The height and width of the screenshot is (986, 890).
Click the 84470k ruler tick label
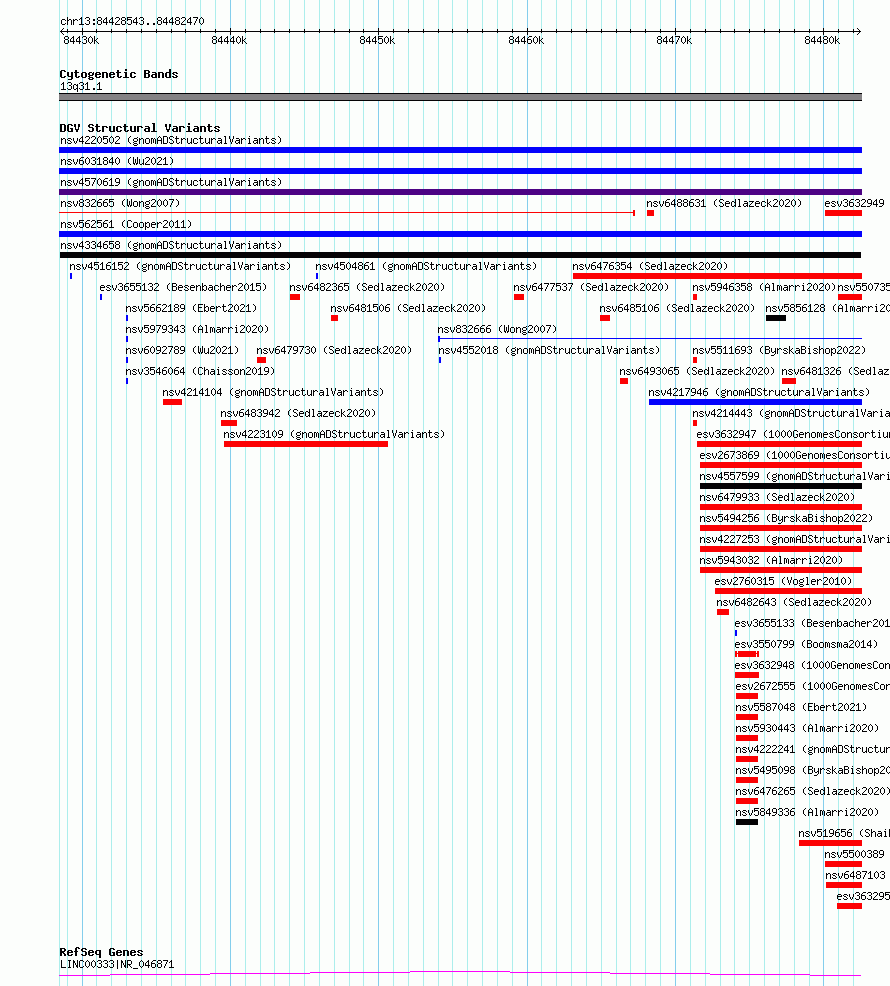coord(674,40)
